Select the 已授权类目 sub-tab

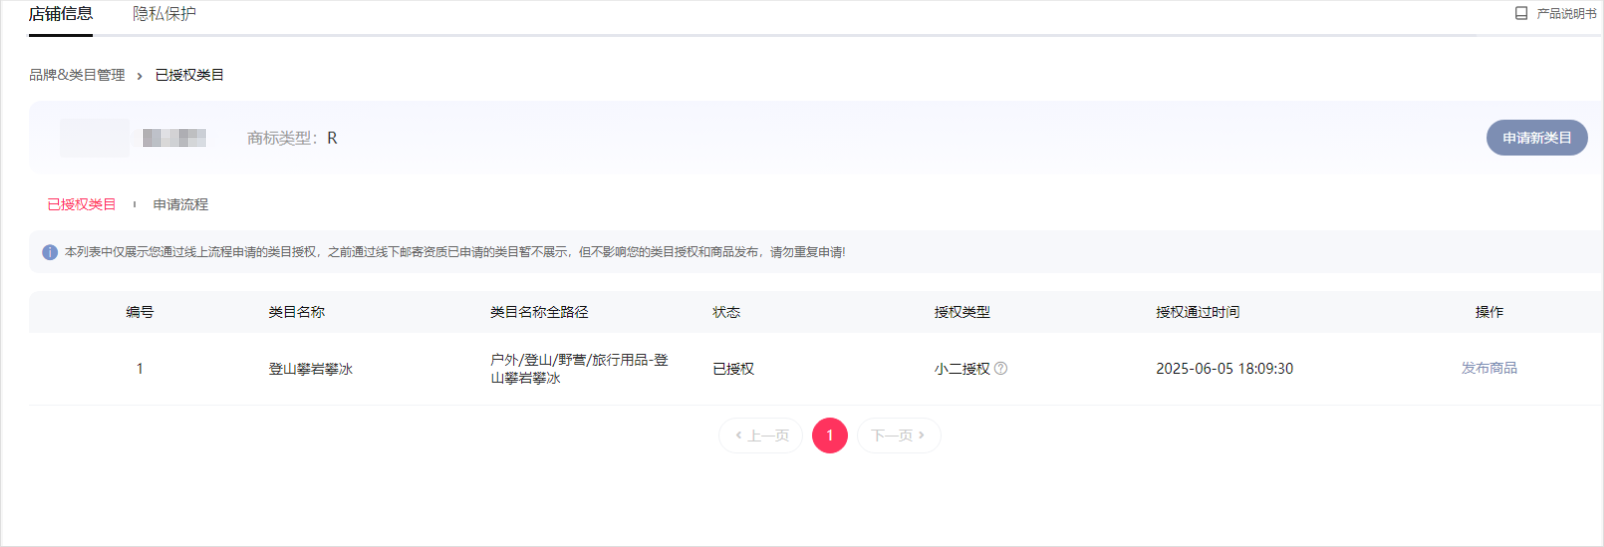pyautogui.click(x=82, y=204)
